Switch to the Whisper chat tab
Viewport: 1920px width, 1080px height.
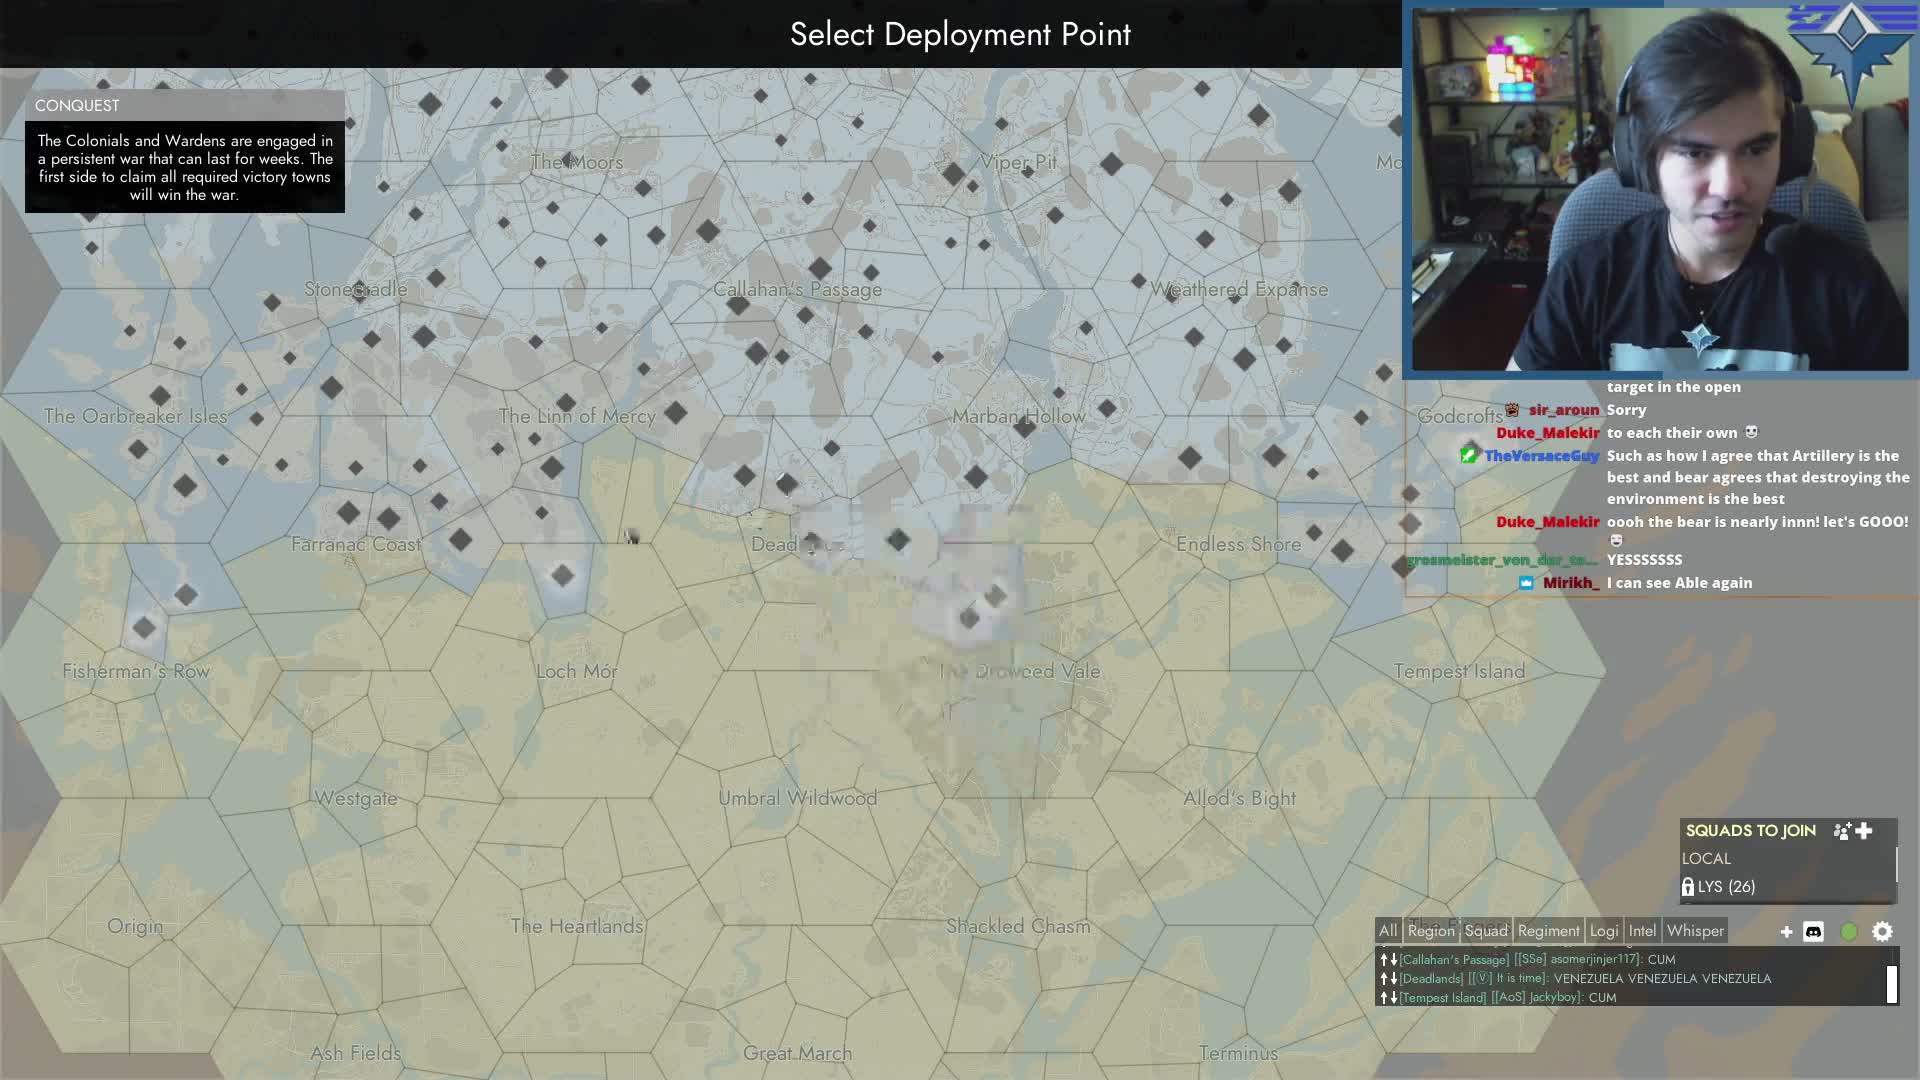click(x=1695, y=931)
